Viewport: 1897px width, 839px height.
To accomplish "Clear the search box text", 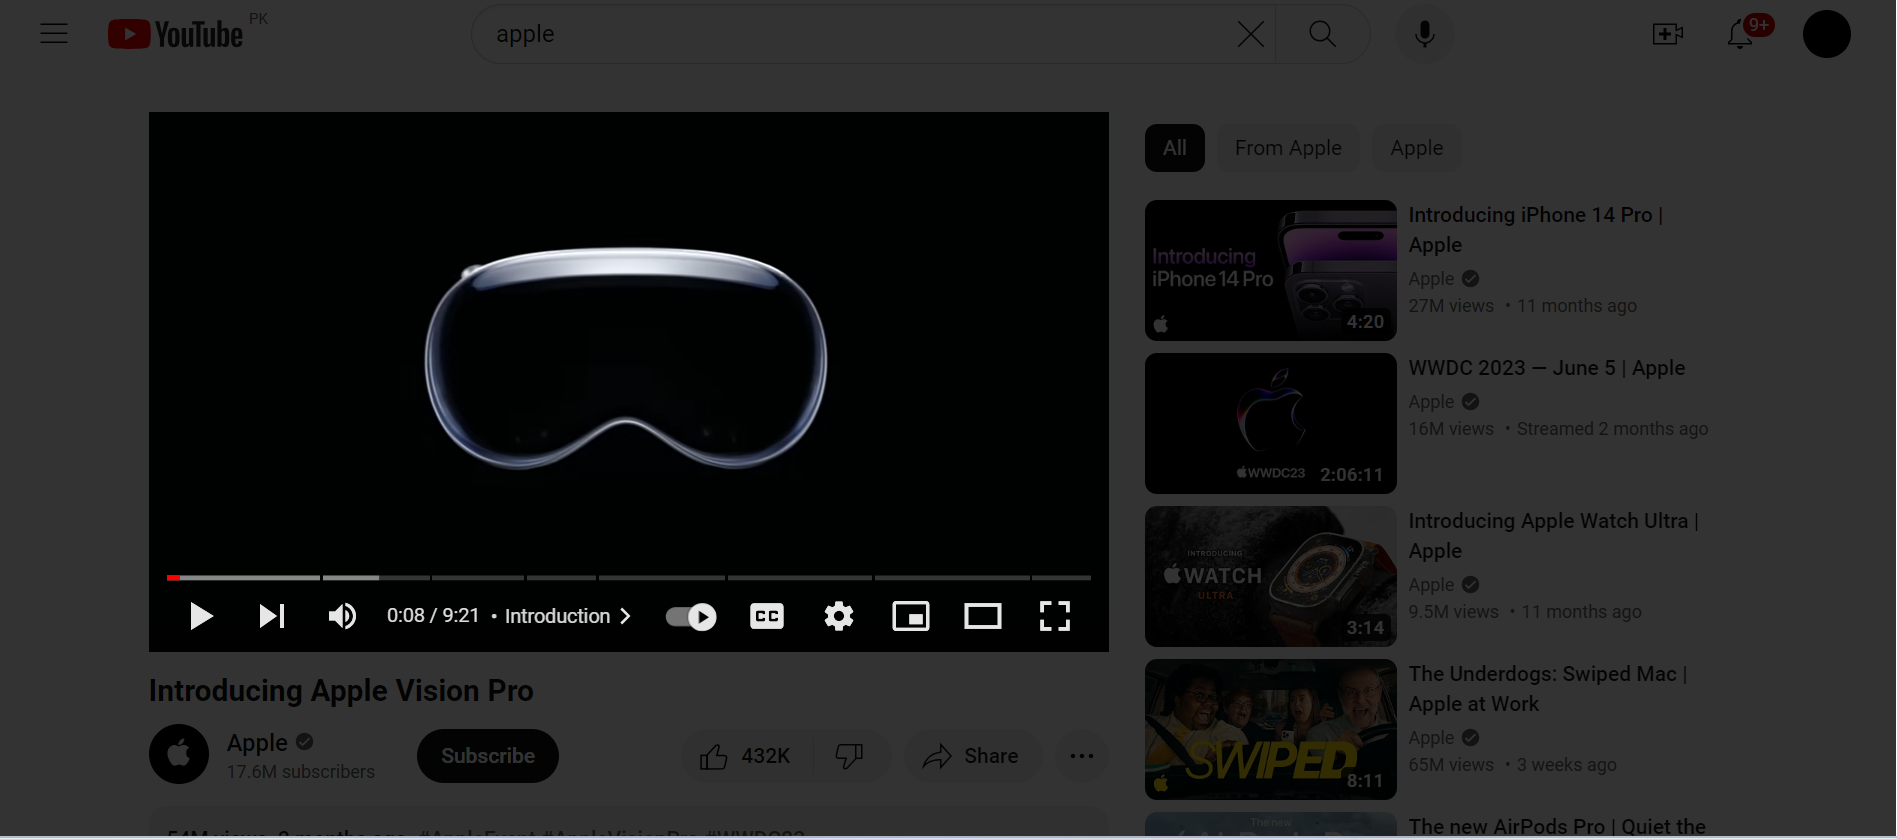I will pyautogui.click(x=1250, y=34).
